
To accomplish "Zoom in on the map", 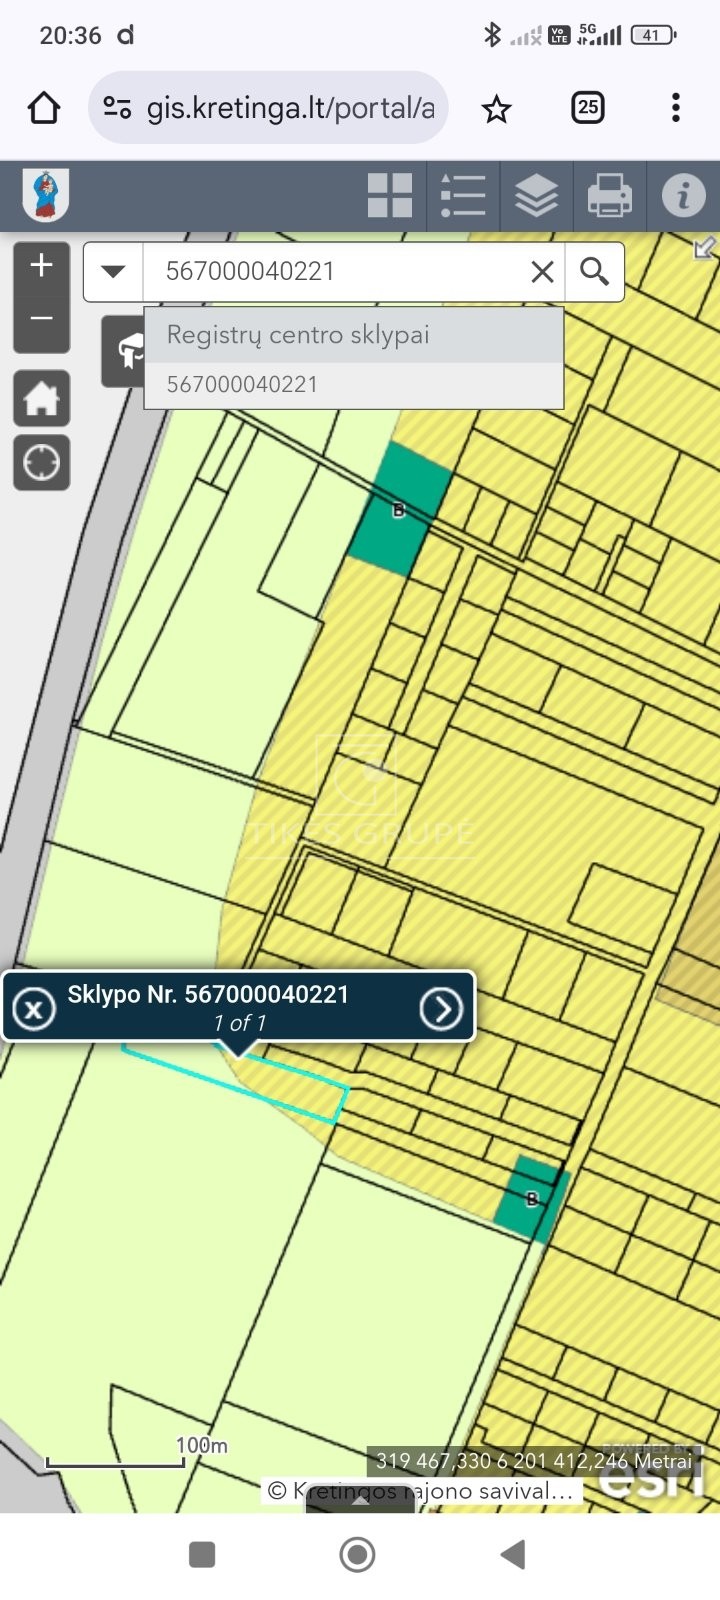I will [41, 266].
